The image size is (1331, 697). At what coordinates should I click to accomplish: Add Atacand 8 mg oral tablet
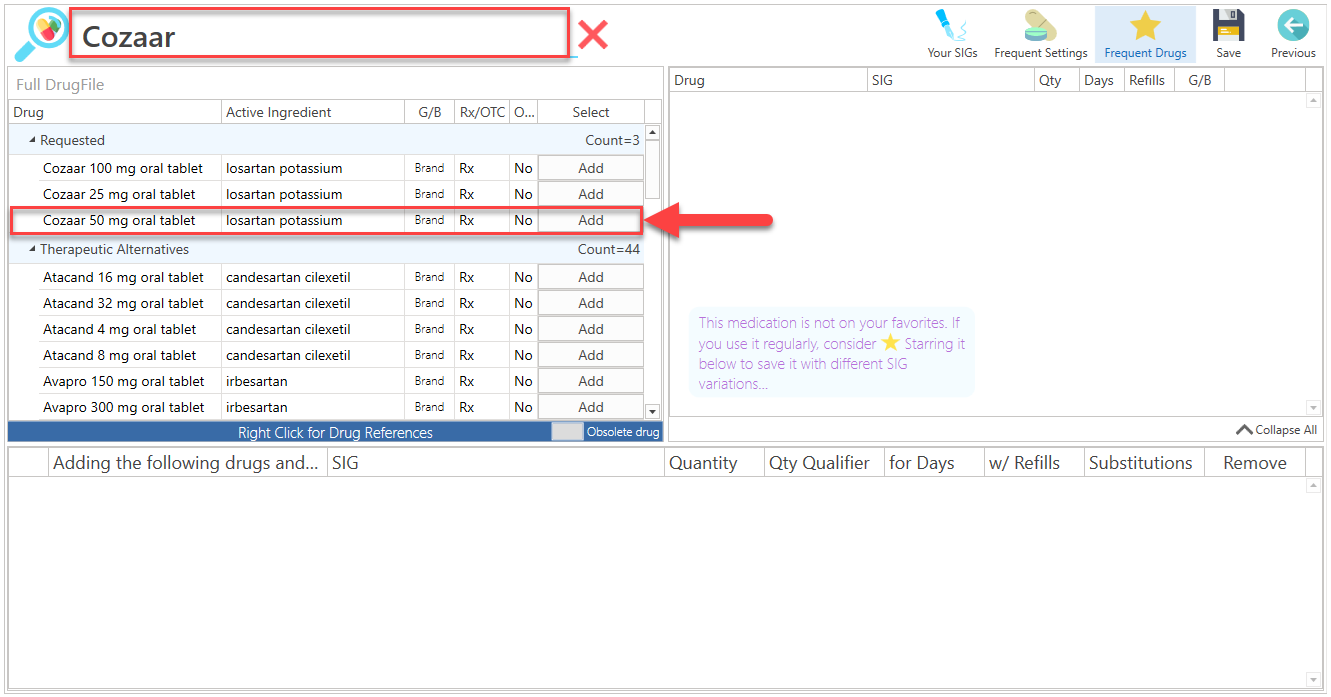coord(591,355)
